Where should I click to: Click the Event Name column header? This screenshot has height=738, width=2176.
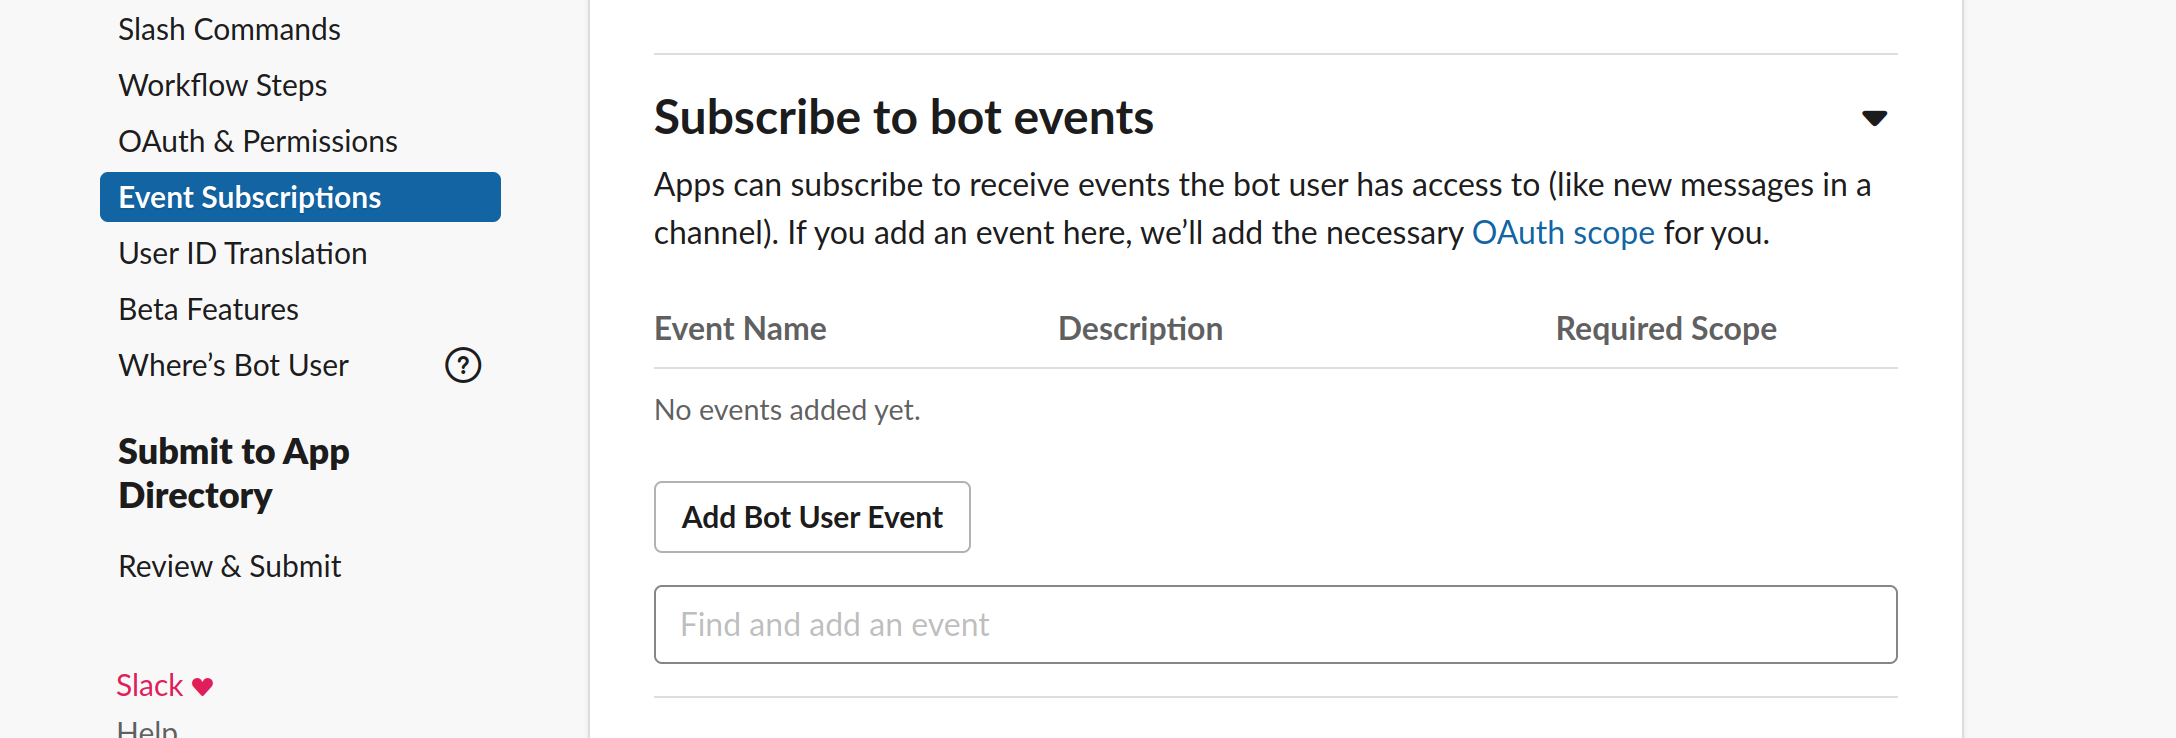pos(740,329)
